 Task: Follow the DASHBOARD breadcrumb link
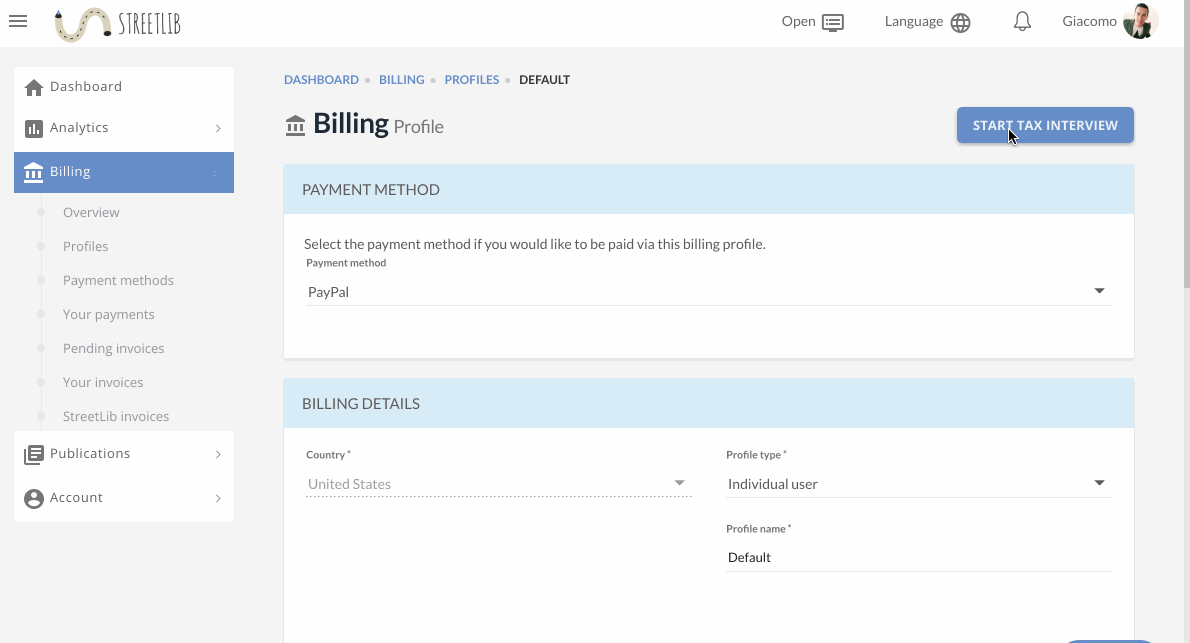321,80
